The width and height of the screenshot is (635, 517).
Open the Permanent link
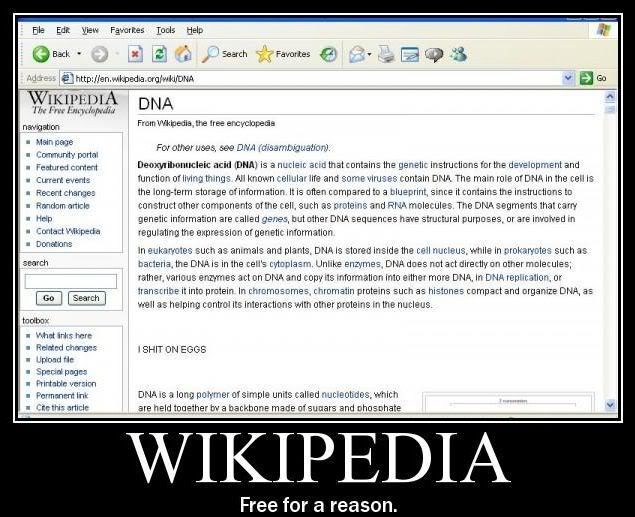[x=62, y=396]
